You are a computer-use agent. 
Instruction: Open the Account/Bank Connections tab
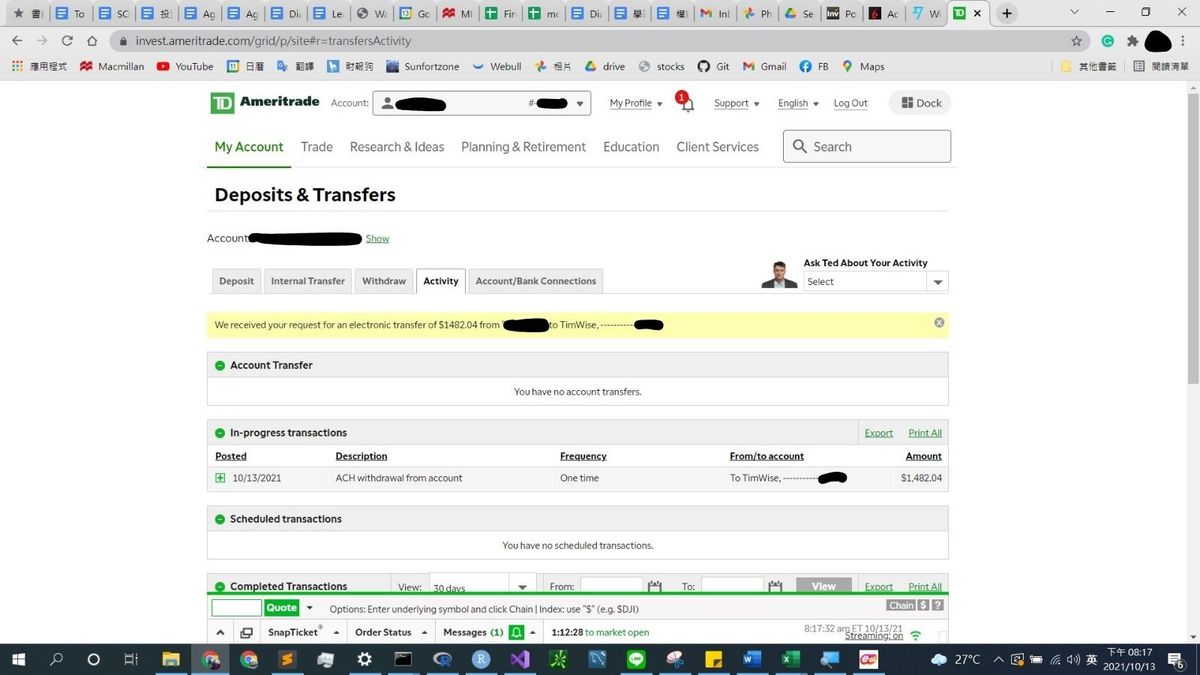[x=536, y=281]
